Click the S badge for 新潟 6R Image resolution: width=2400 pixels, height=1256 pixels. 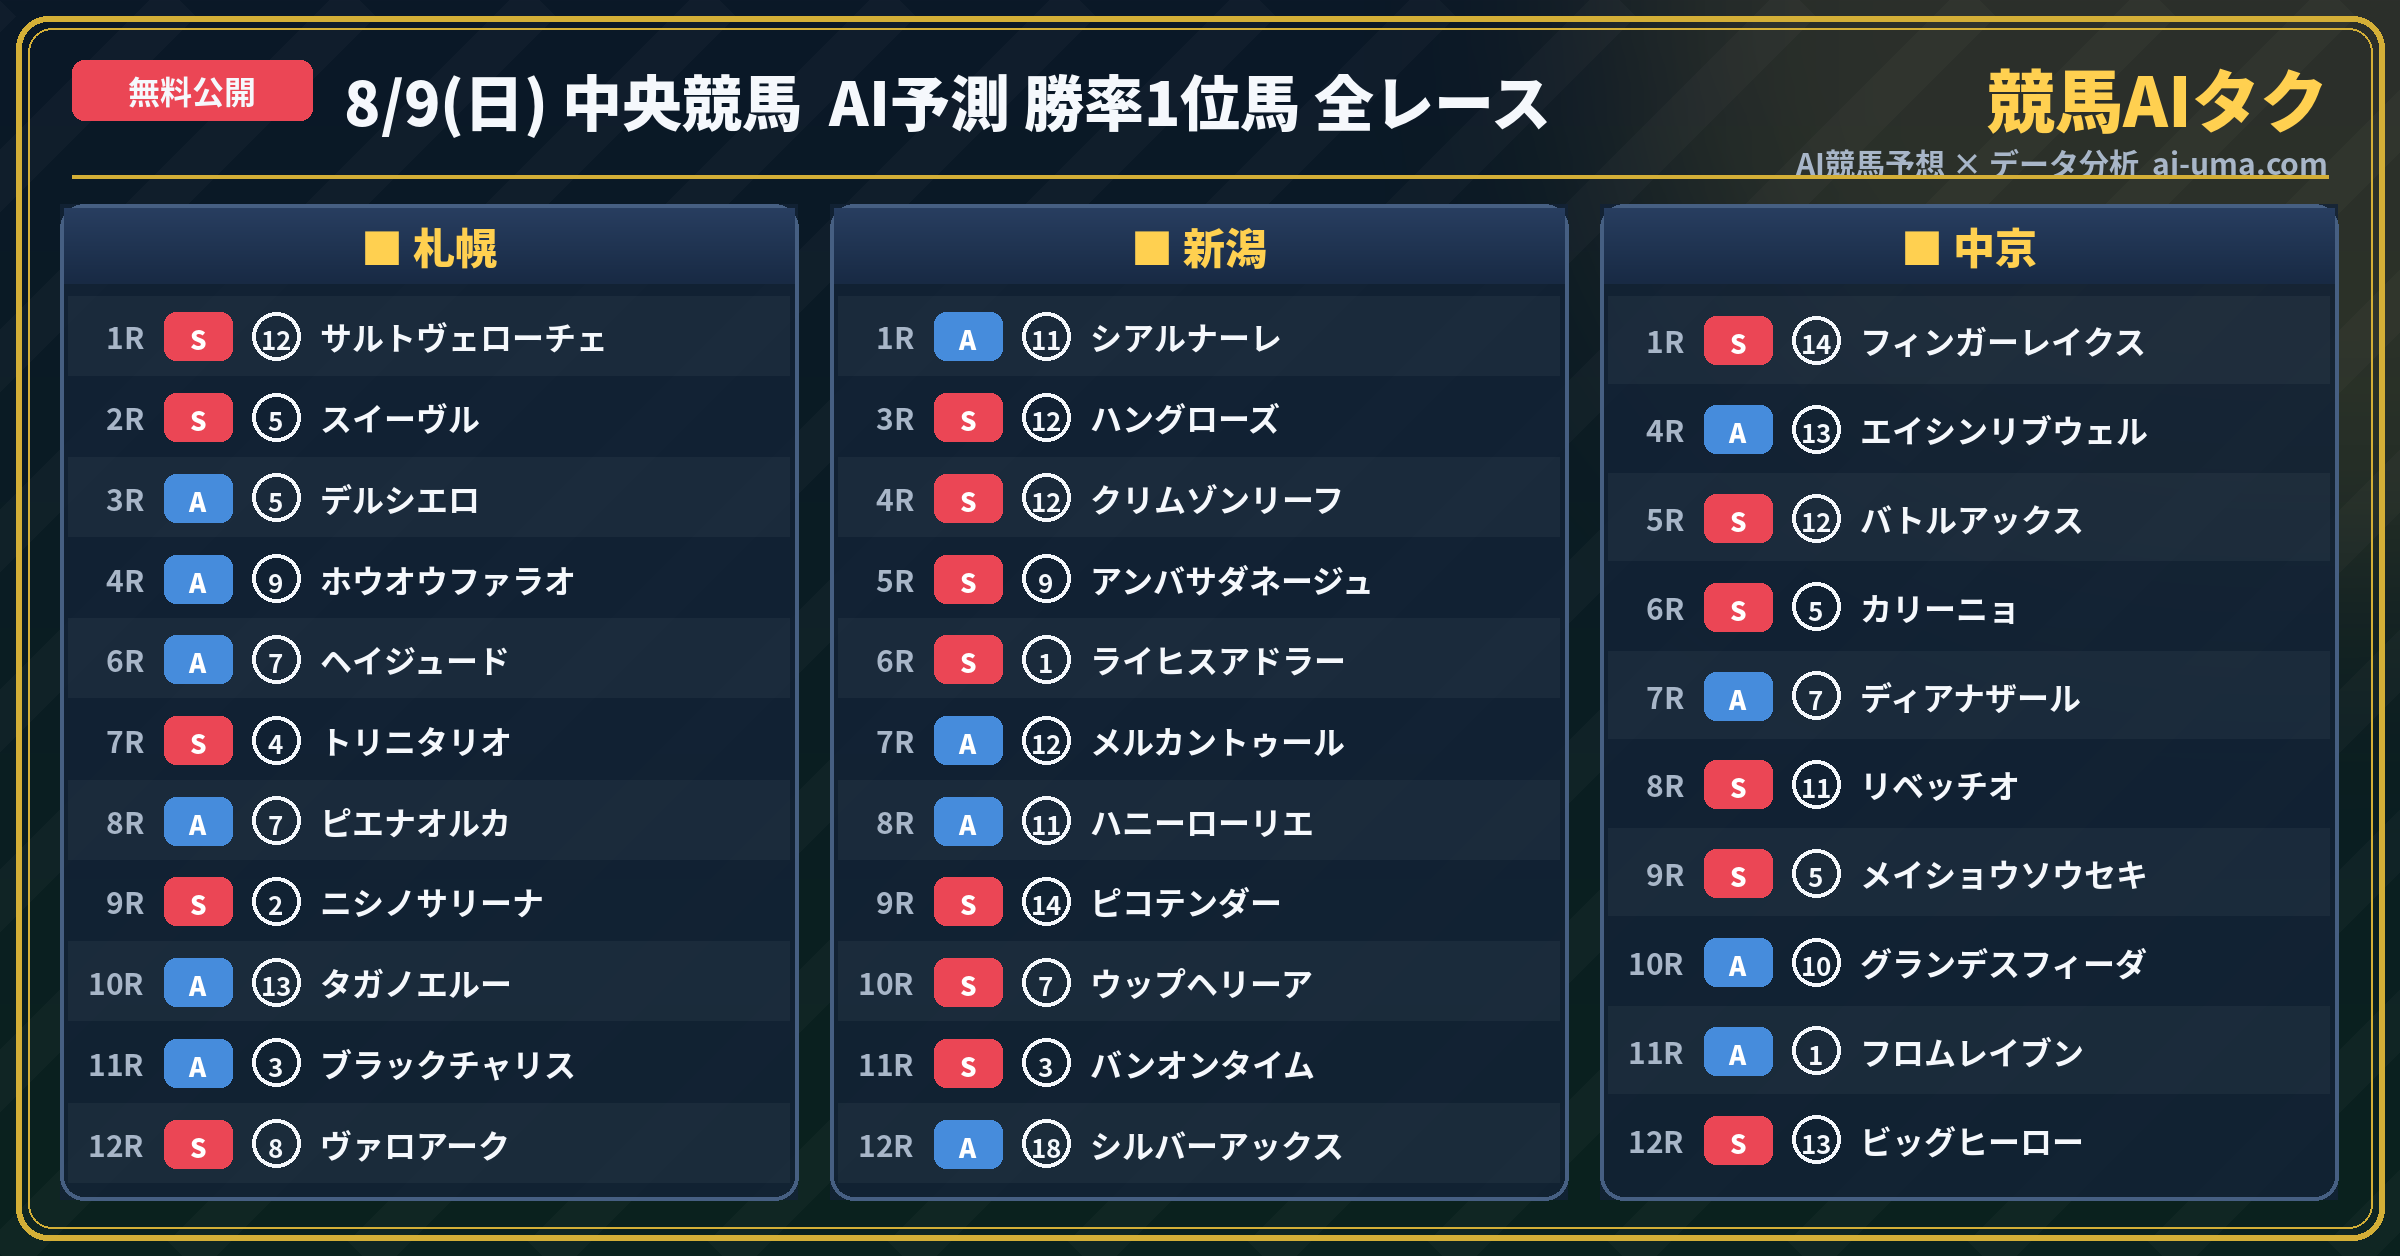968,661
